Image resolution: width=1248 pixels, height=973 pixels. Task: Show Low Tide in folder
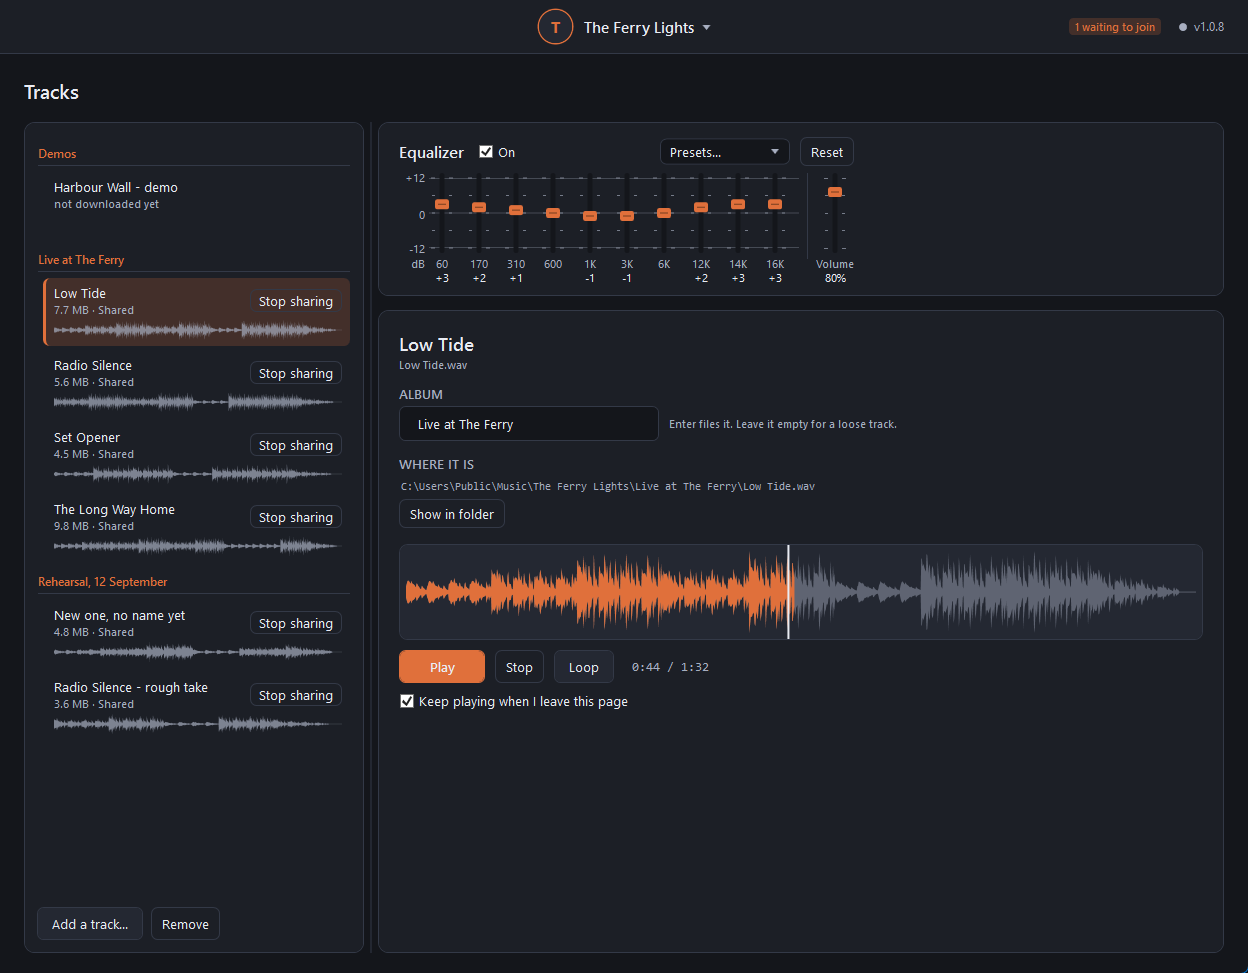click(452, 514)
